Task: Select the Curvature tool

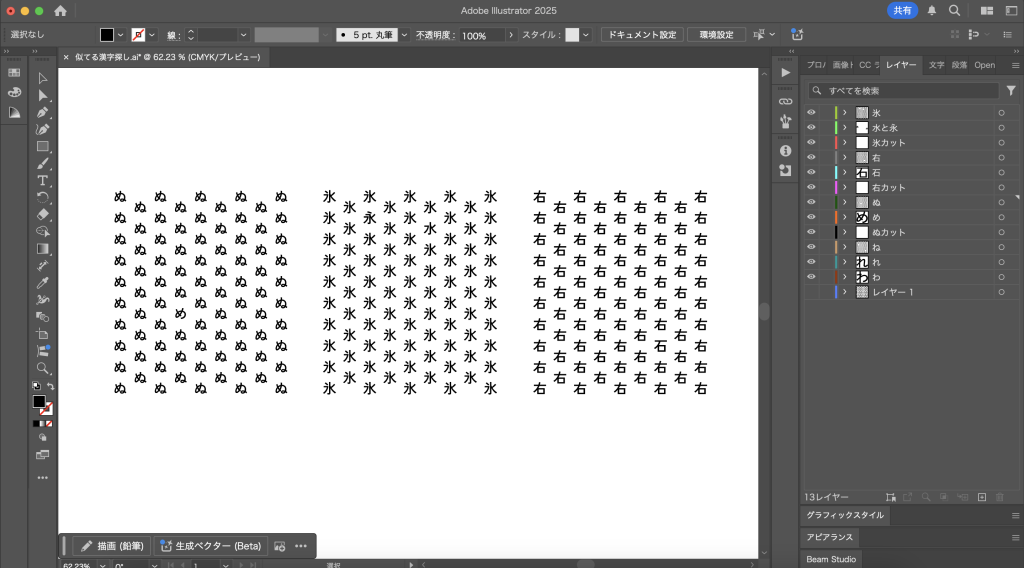Action: pyautogui.click(x=42, y=129)
